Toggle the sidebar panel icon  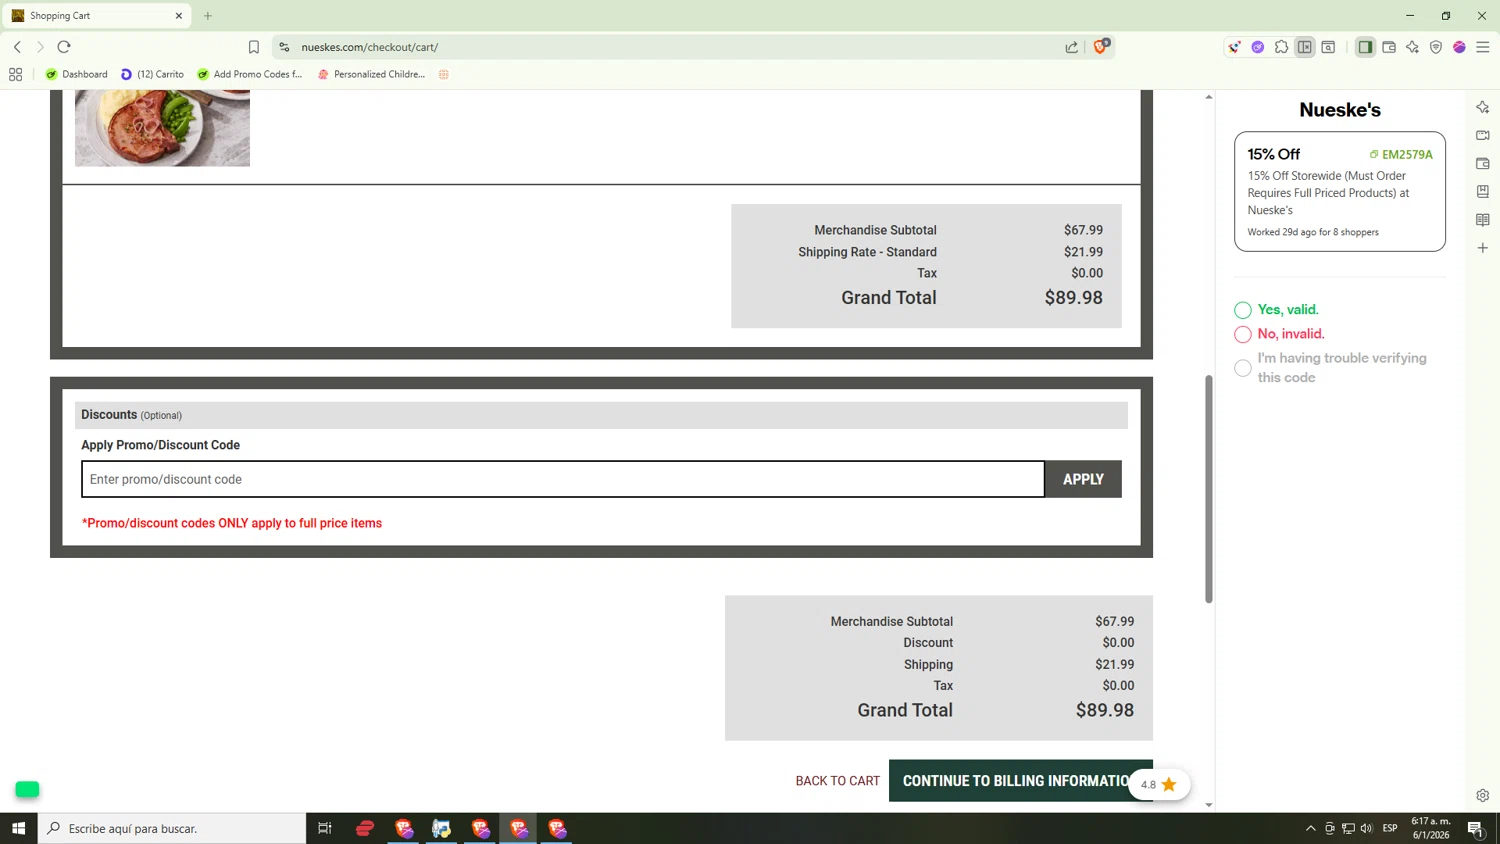coord(1365,47)
